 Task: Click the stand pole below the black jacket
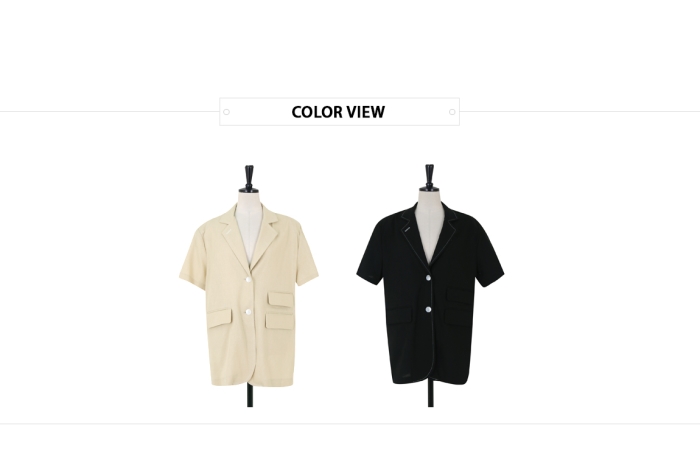[x=430, y=395]
